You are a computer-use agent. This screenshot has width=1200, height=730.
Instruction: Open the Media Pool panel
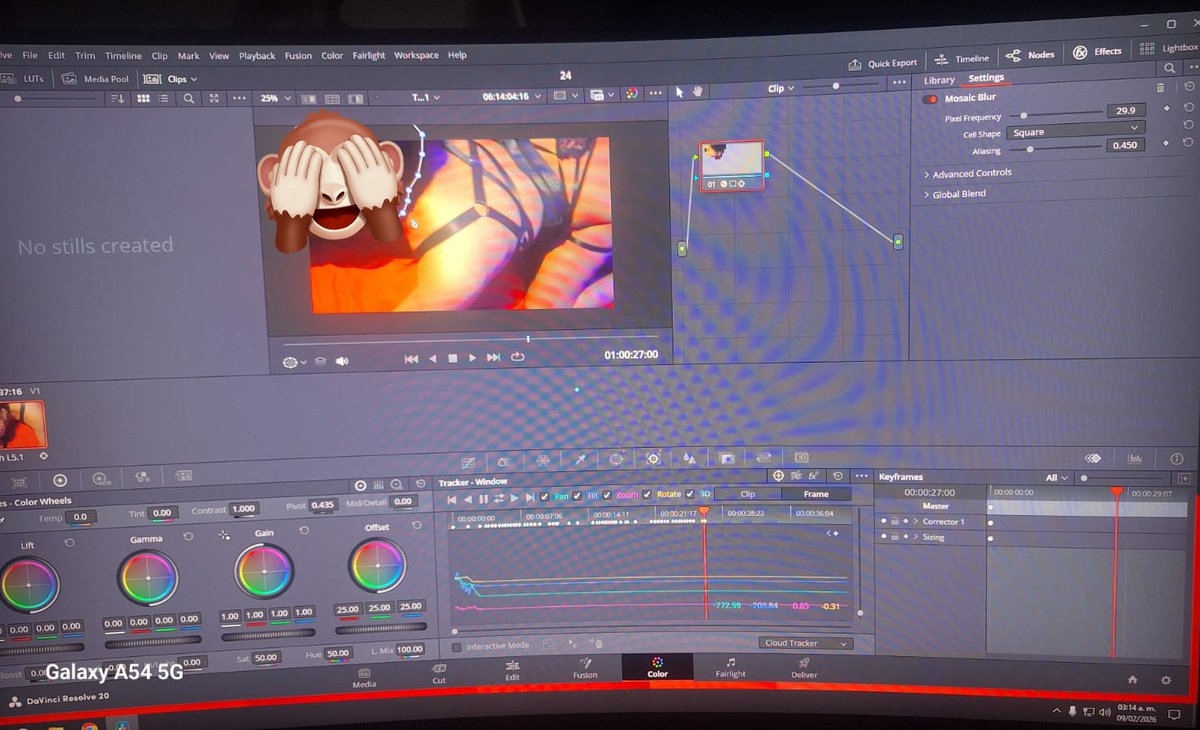[x=95, y=78]
